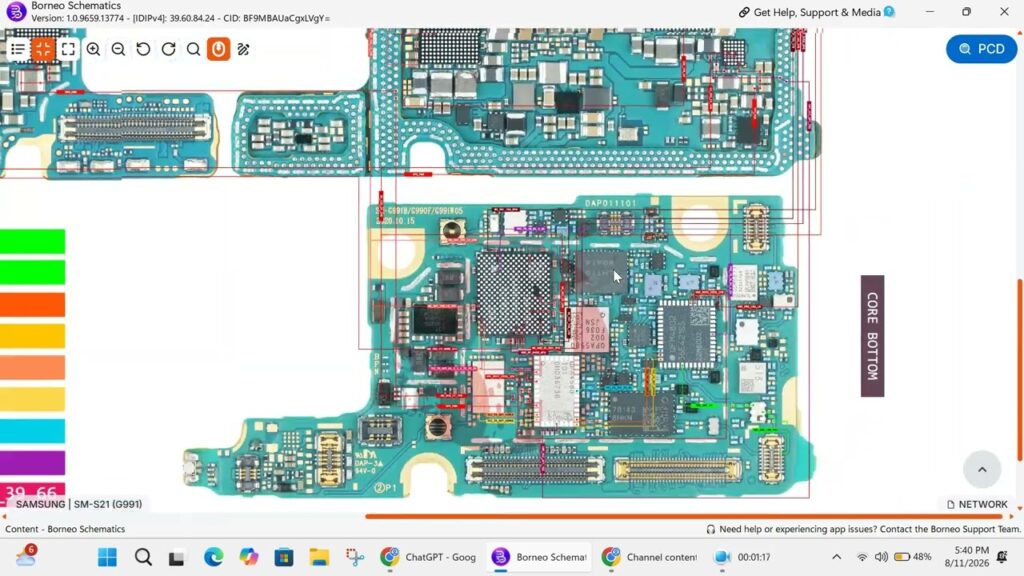Open the notification bell icon
Screen dimensions: 1024x576
pos(1002,557)
